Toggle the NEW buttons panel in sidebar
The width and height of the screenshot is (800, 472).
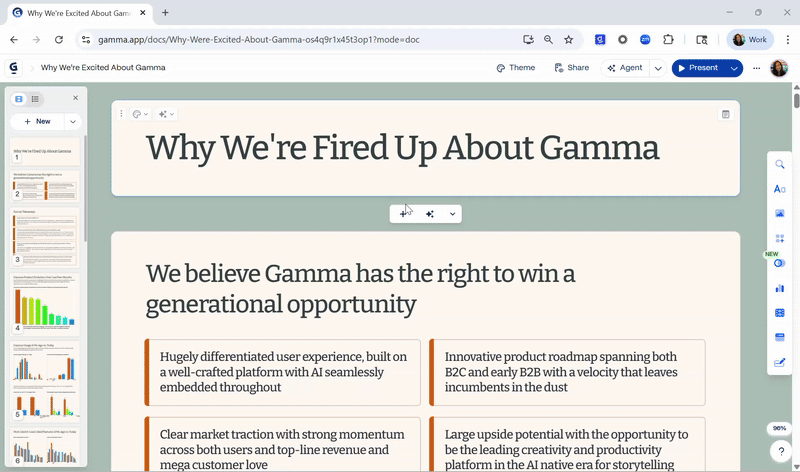pyautogui.click(x=780, y=263)
